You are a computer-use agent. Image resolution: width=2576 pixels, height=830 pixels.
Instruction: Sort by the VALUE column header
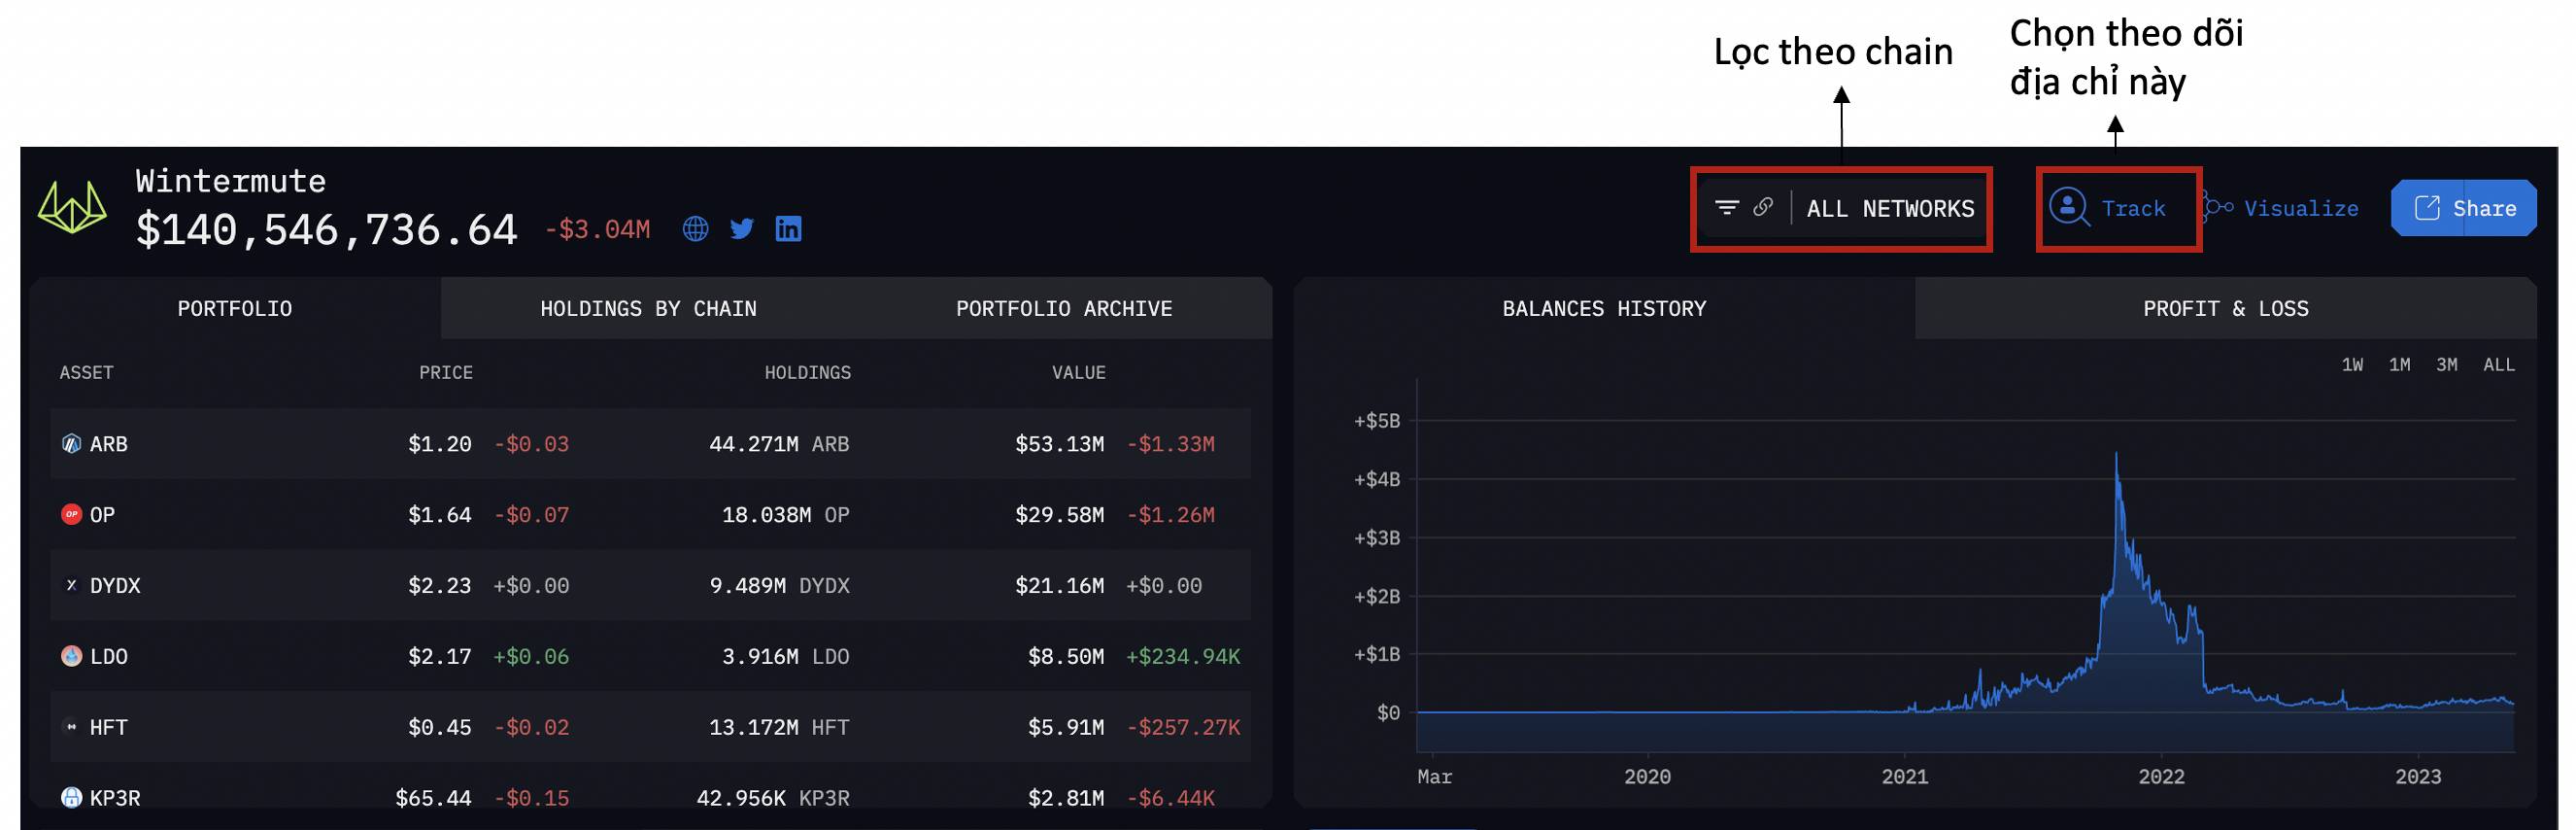(x=1078, y=372)
